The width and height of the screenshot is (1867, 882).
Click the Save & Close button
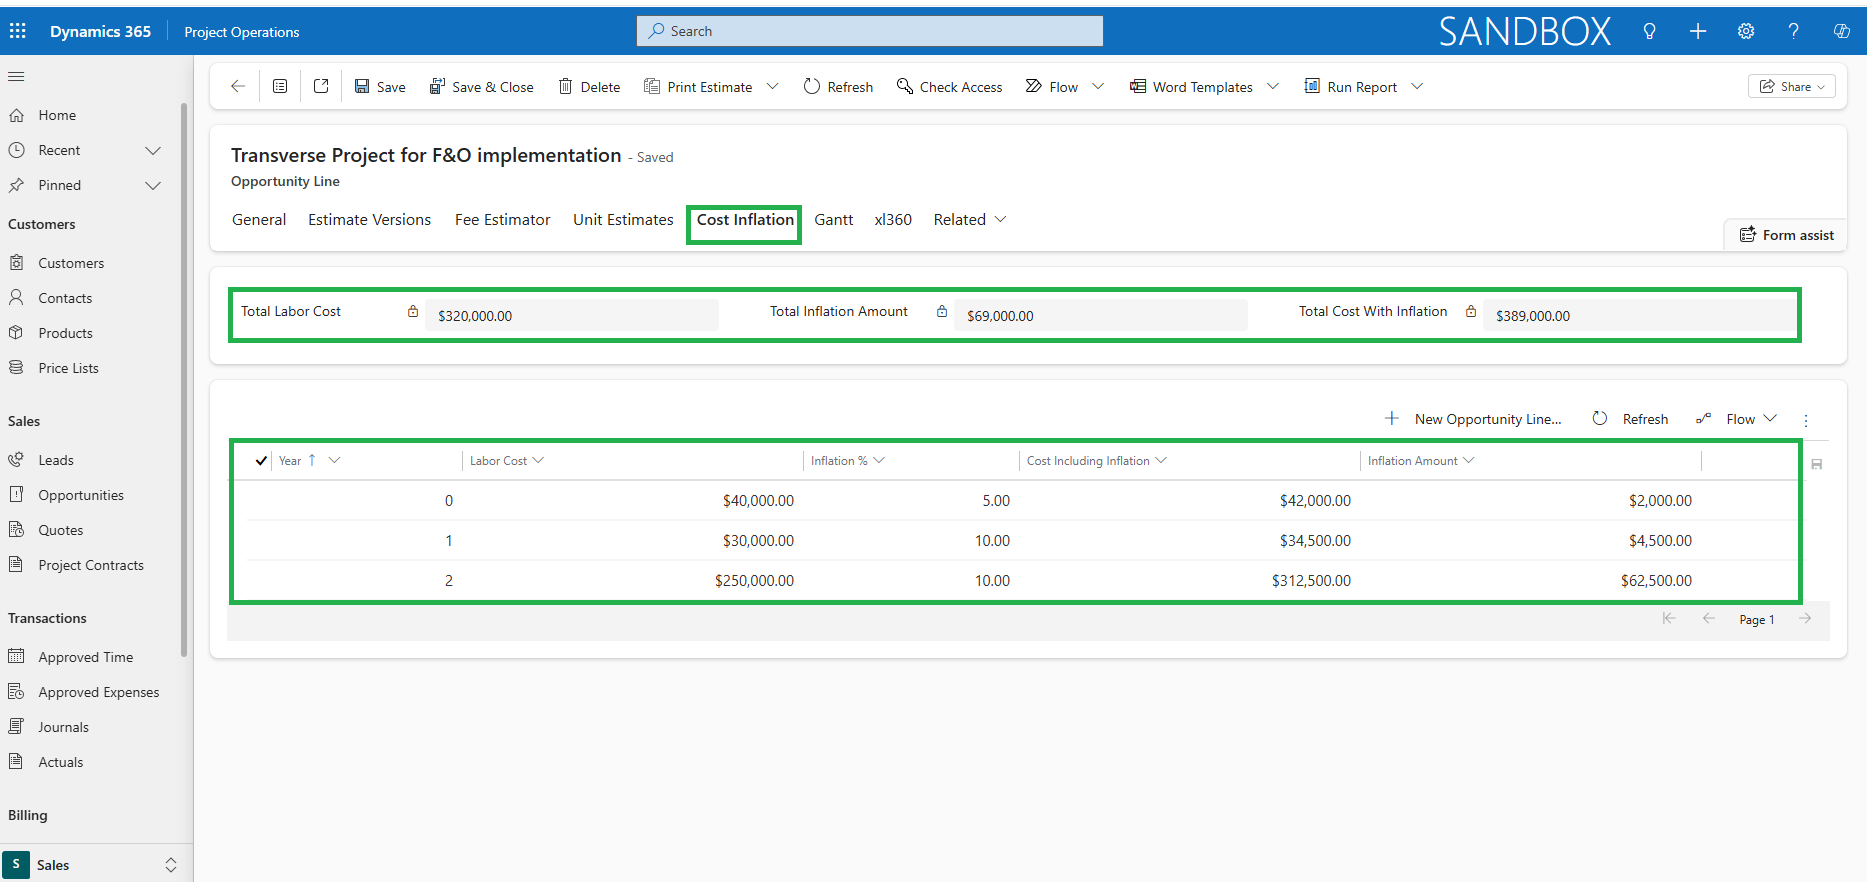click(x=482, y=87)
